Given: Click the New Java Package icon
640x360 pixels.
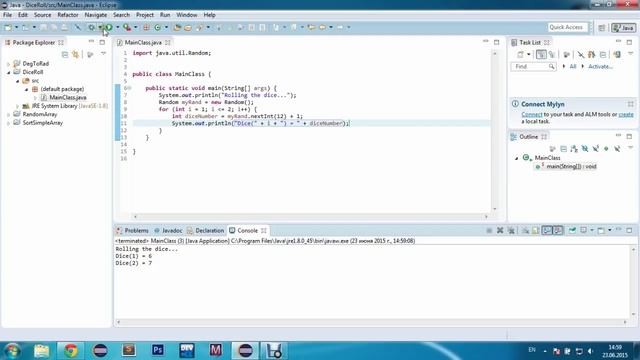Looking at the screenshot, I should point(146,27).
